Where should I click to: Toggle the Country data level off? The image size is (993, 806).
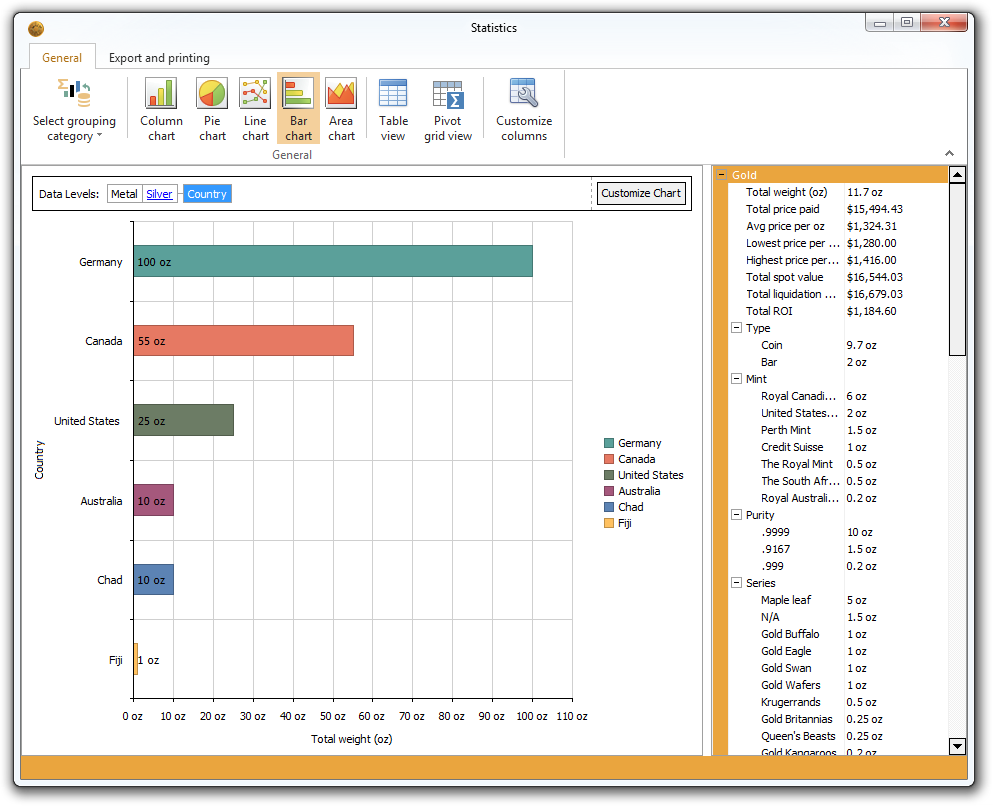click(x=206, y=193)
